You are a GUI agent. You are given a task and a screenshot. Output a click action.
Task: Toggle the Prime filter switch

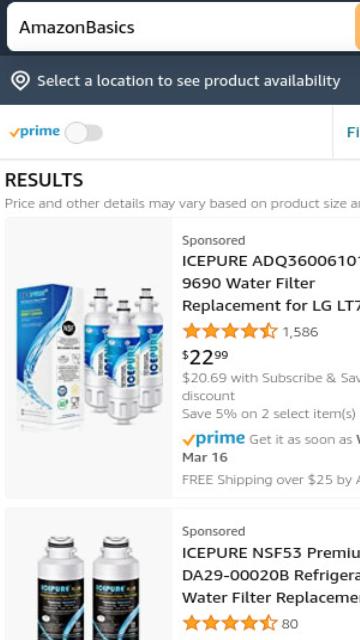(84, 133)
